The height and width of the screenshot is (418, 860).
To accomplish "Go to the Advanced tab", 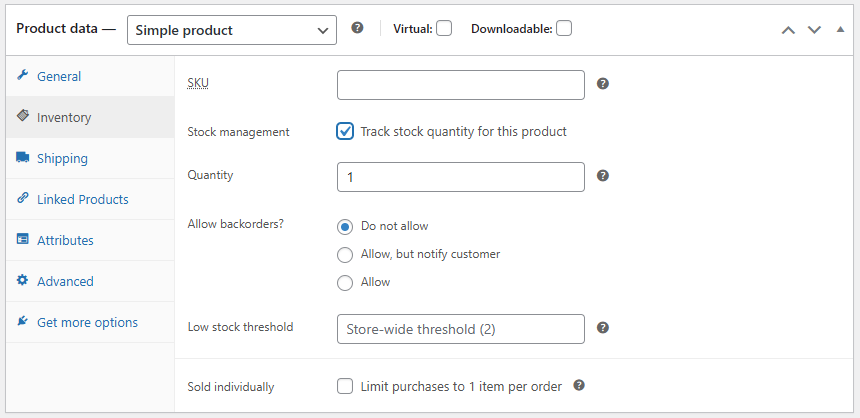I will pyautogui.click(x=90, y=281).
